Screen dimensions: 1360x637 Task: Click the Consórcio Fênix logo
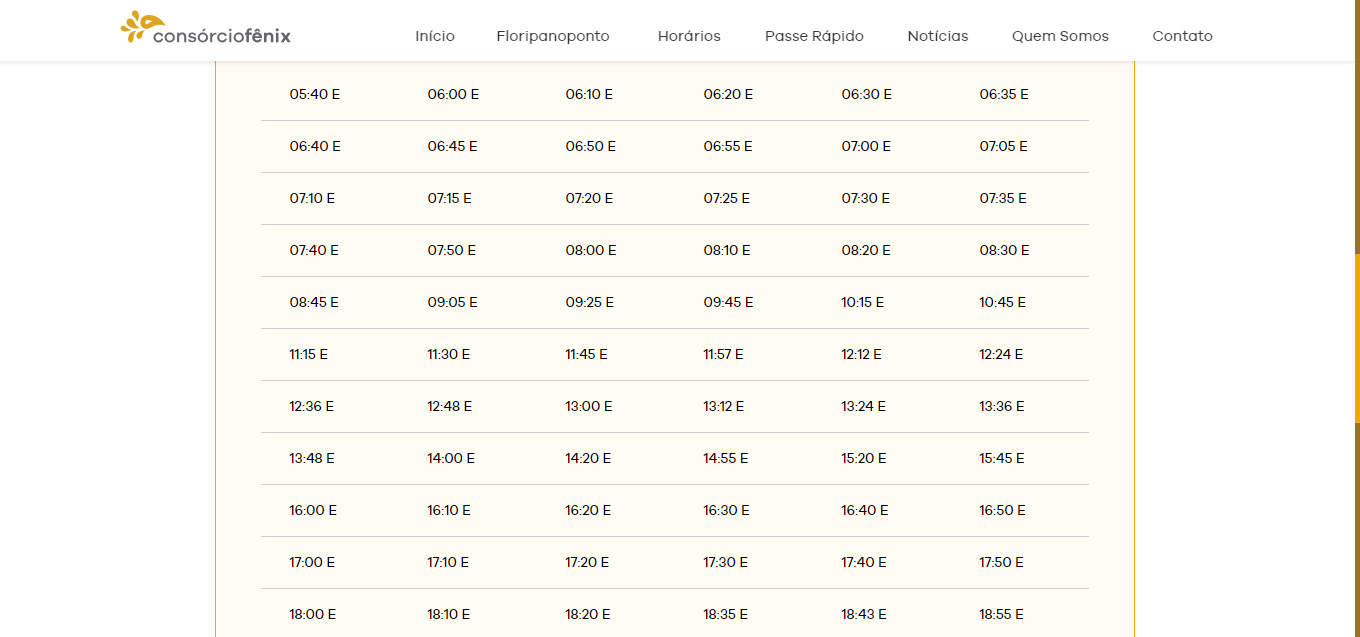206,29
